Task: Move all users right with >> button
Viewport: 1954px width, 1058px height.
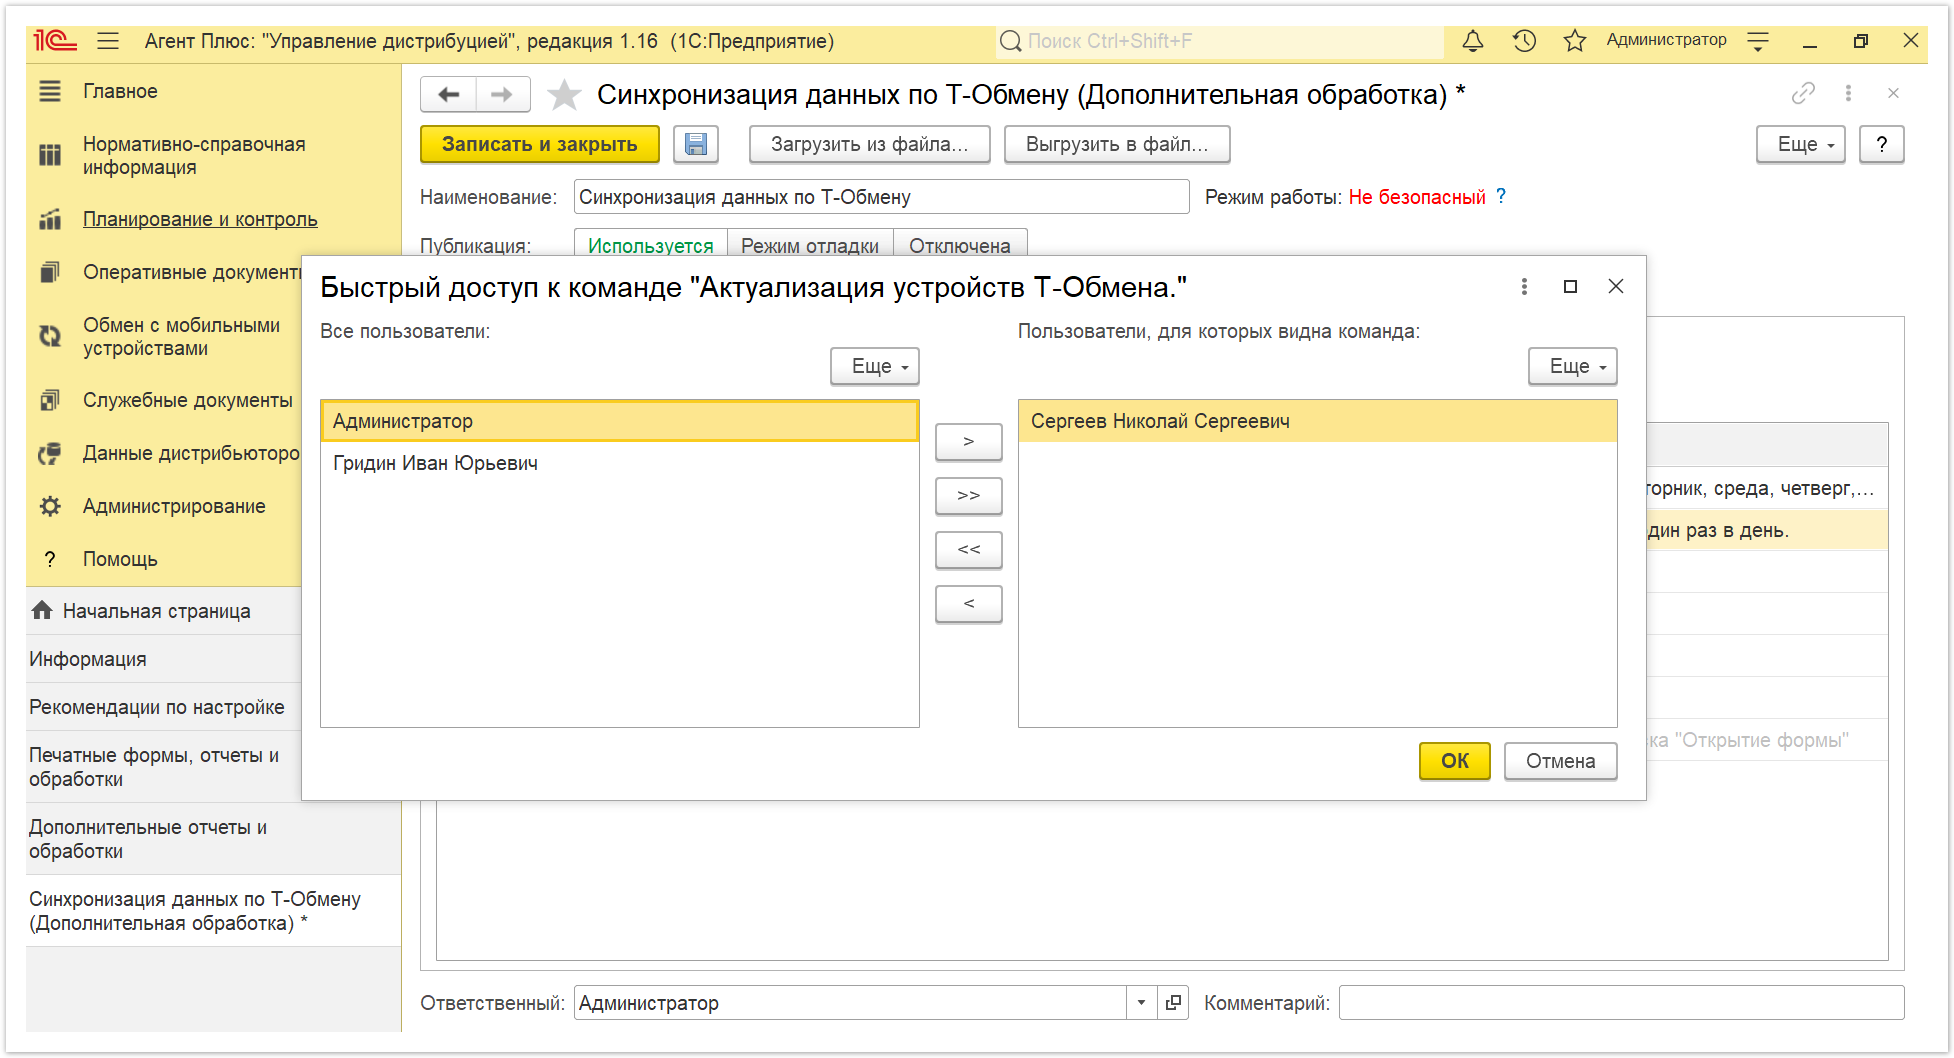Action: click(x=969, y=496)
